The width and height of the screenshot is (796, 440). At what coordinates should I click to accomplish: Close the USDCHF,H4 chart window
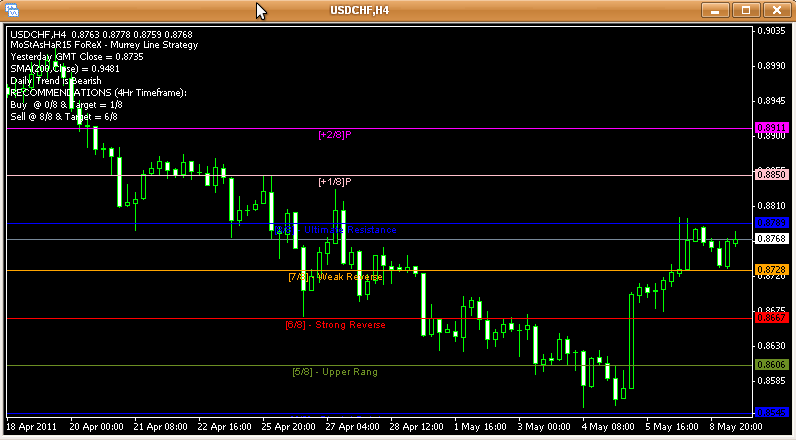click(774, 10)
